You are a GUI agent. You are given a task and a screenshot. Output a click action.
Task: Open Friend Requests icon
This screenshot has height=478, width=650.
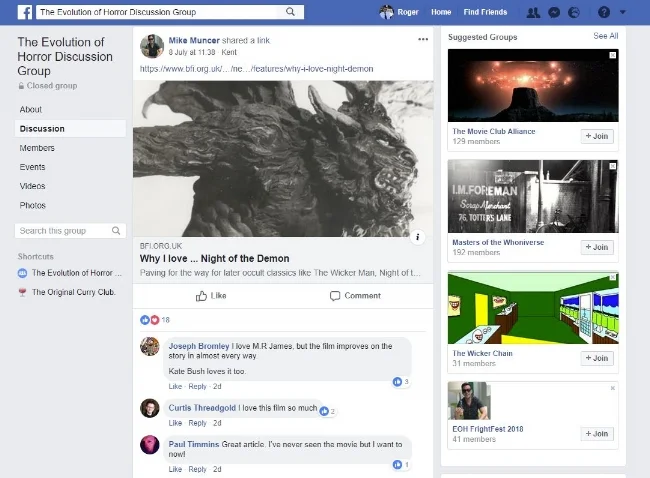coord(533,12)
